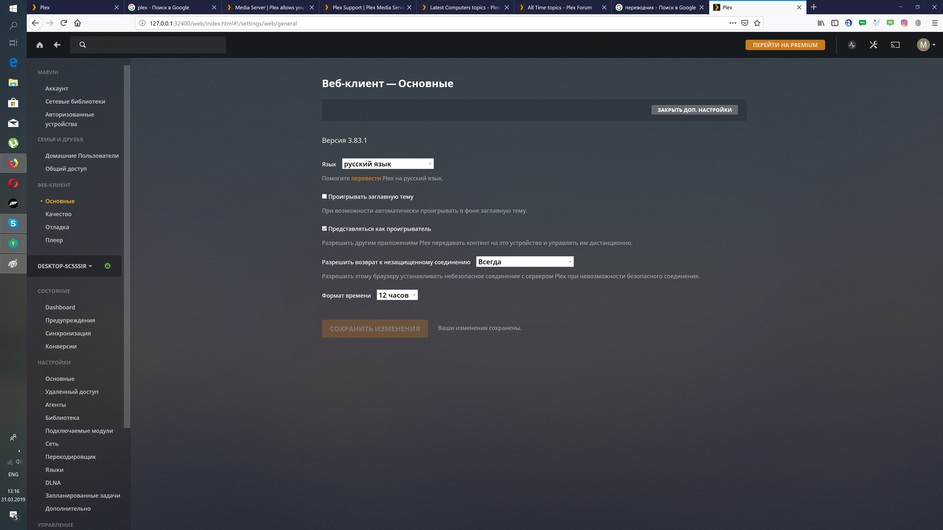This screenshot has width=943, height=530.
Task: Open the 'Перекодировщик' server settings
Action: 70,457
